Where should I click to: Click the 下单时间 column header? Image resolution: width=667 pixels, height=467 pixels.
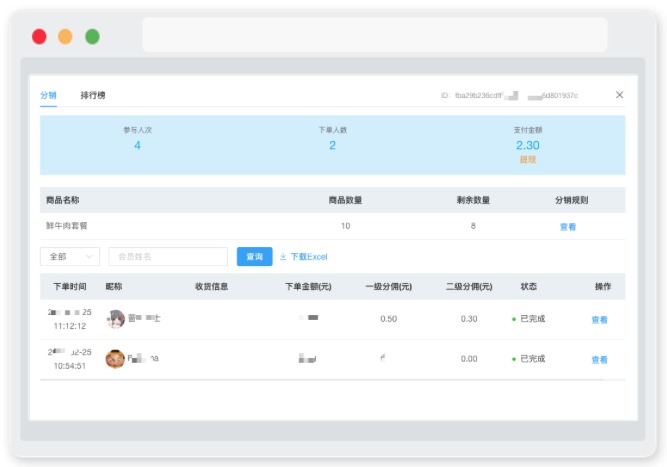tap(70, 287)
